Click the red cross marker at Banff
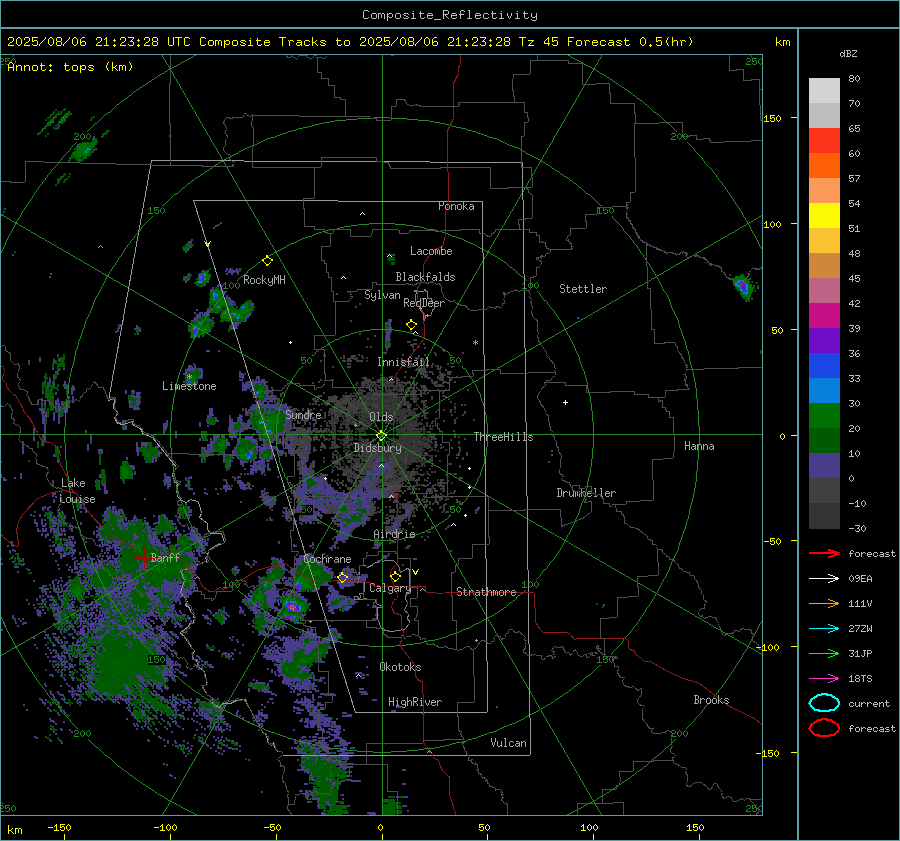This screenshot has width=900, height=841. tap(143, 557)
